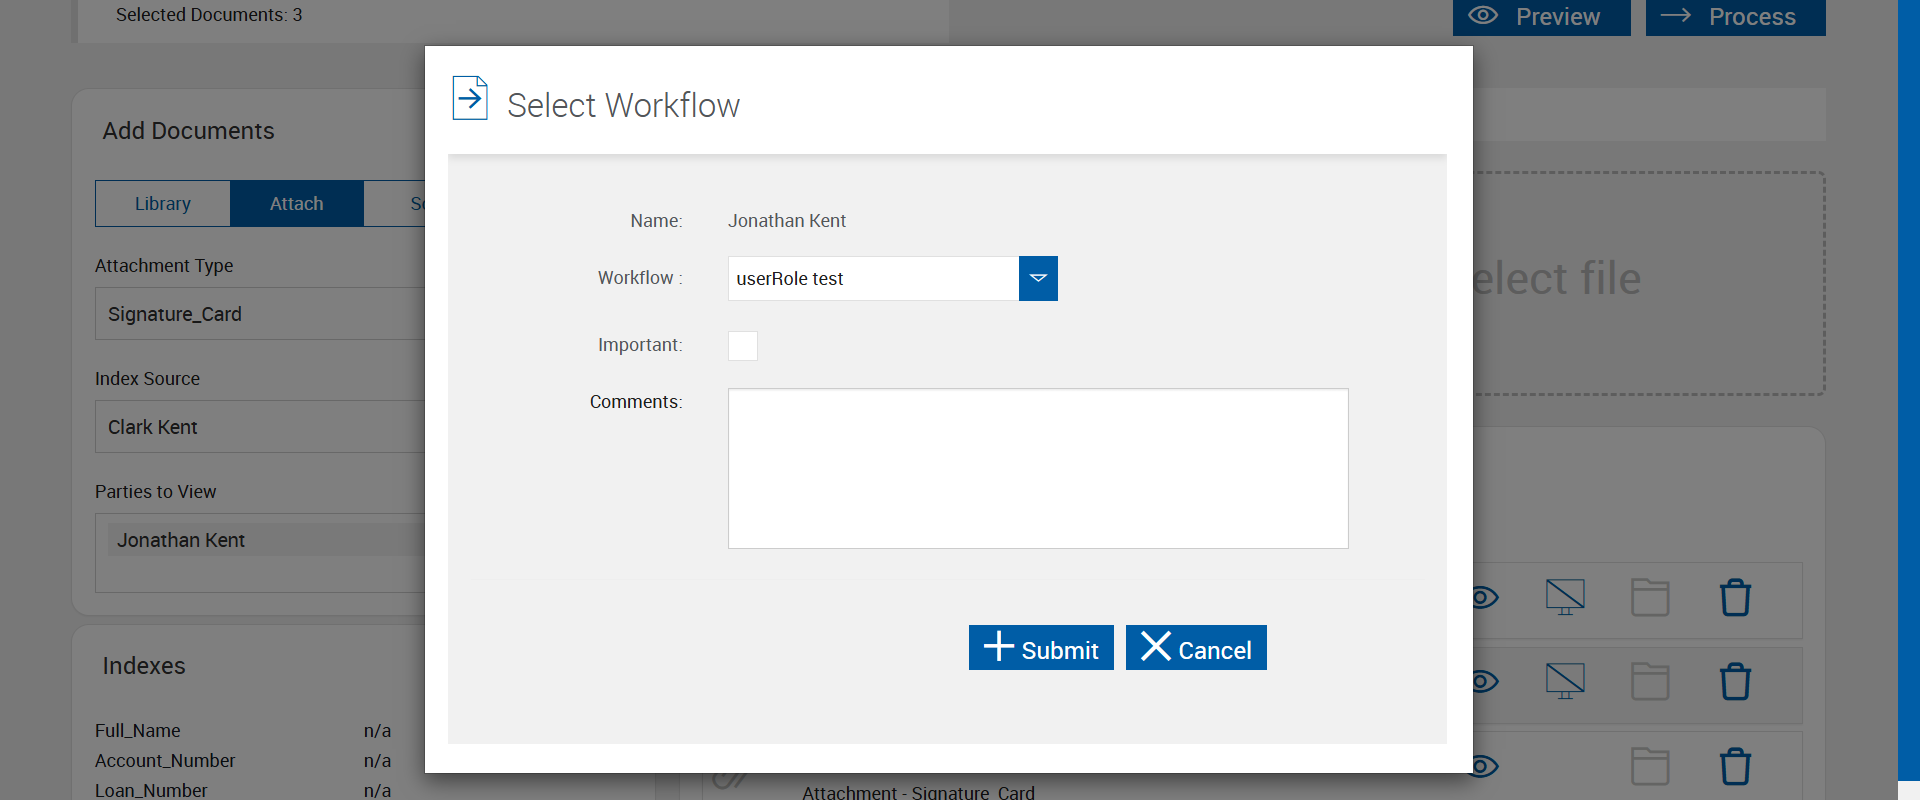Open folder icon in the first document row
The image size is (1920, 800).
pyautogui.click(x=1650, y=598)
